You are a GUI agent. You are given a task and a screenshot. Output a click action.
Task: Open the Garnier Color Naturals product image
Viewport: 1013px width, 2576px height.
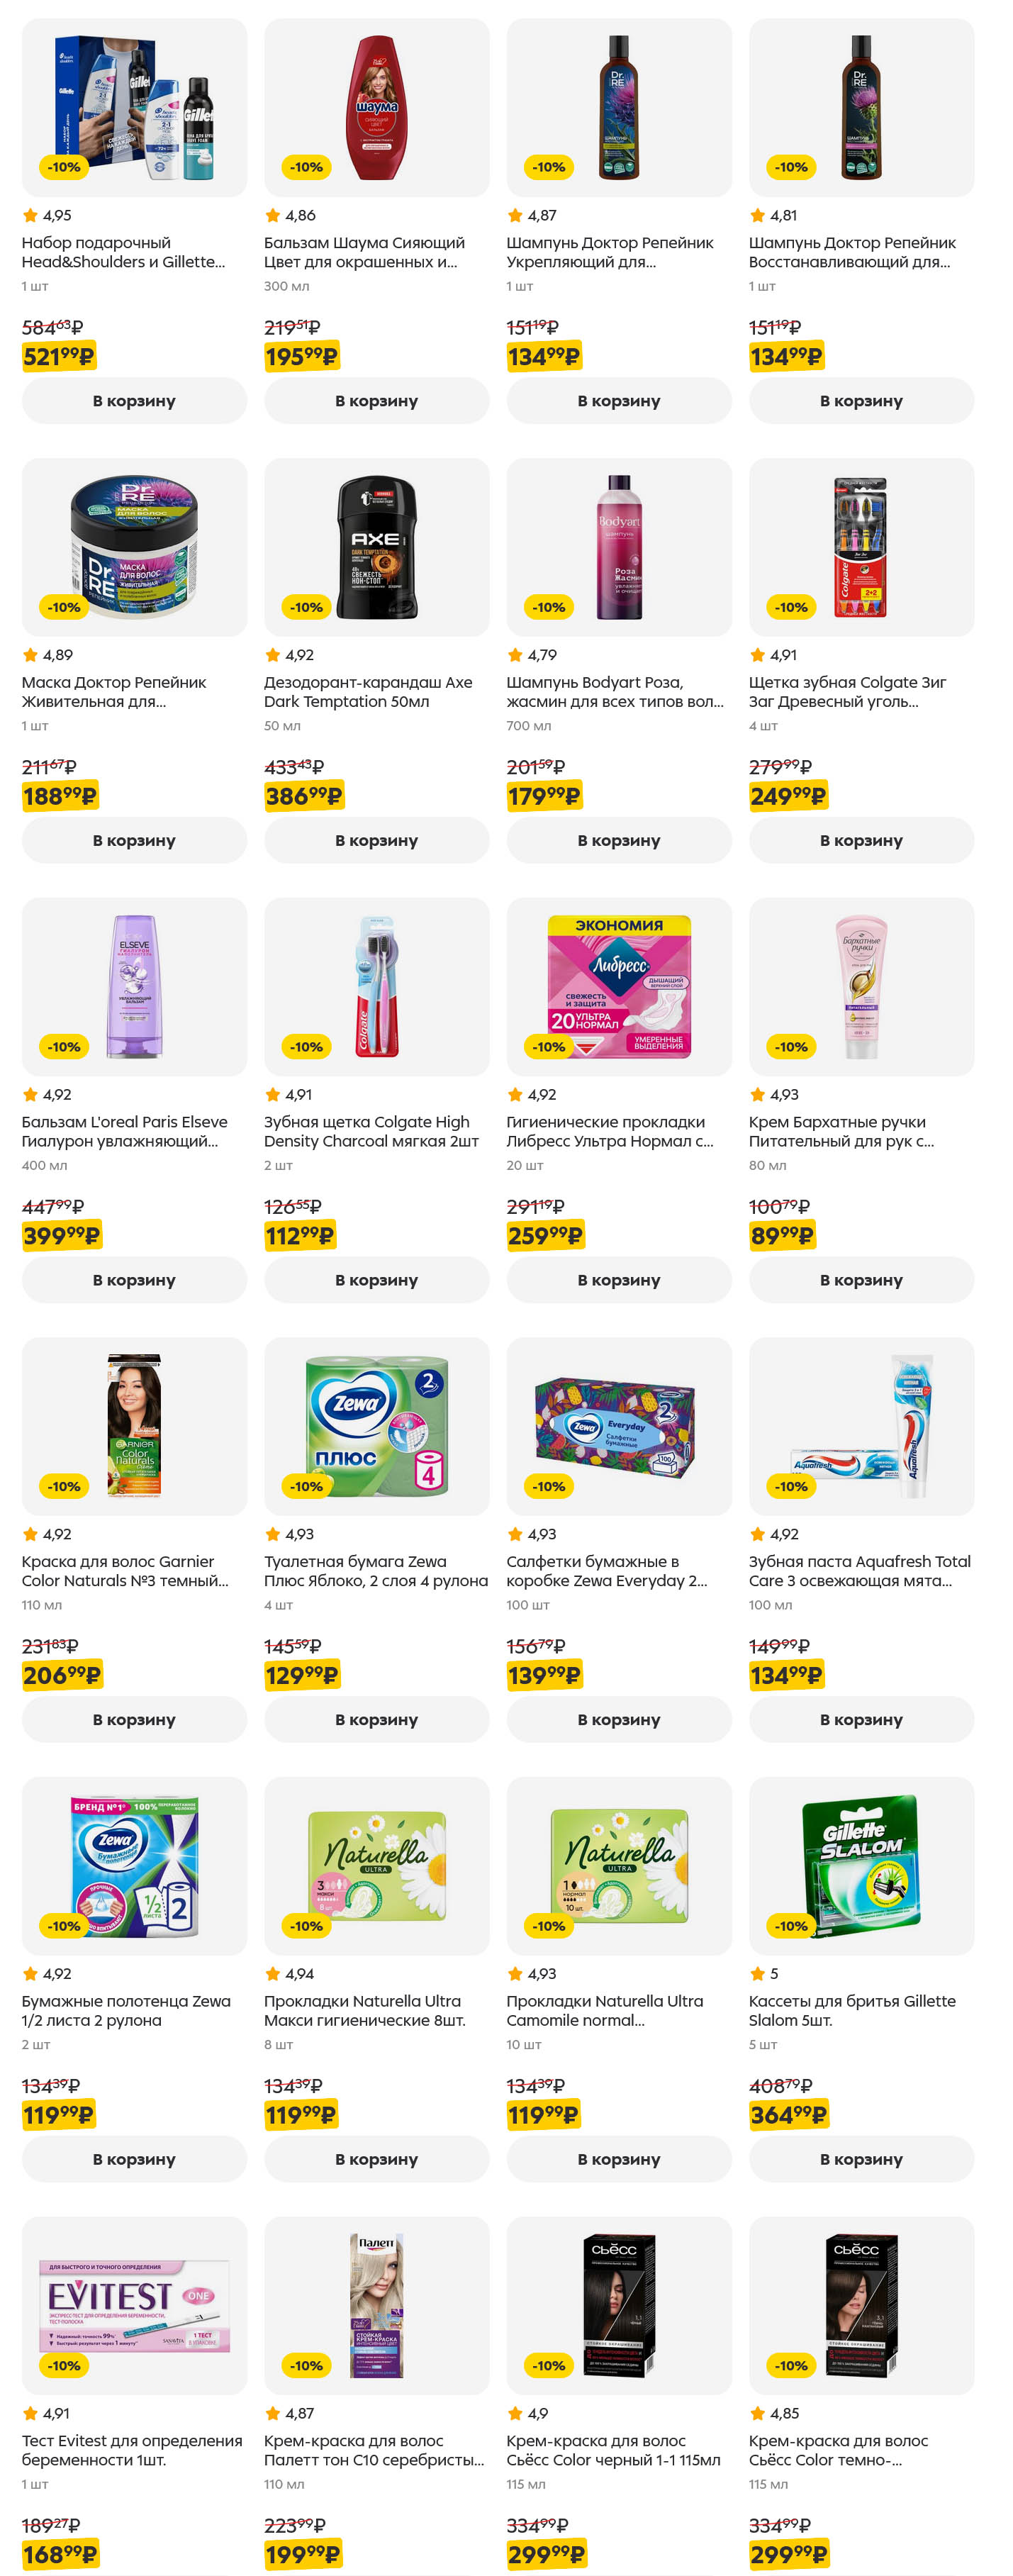134,1425
